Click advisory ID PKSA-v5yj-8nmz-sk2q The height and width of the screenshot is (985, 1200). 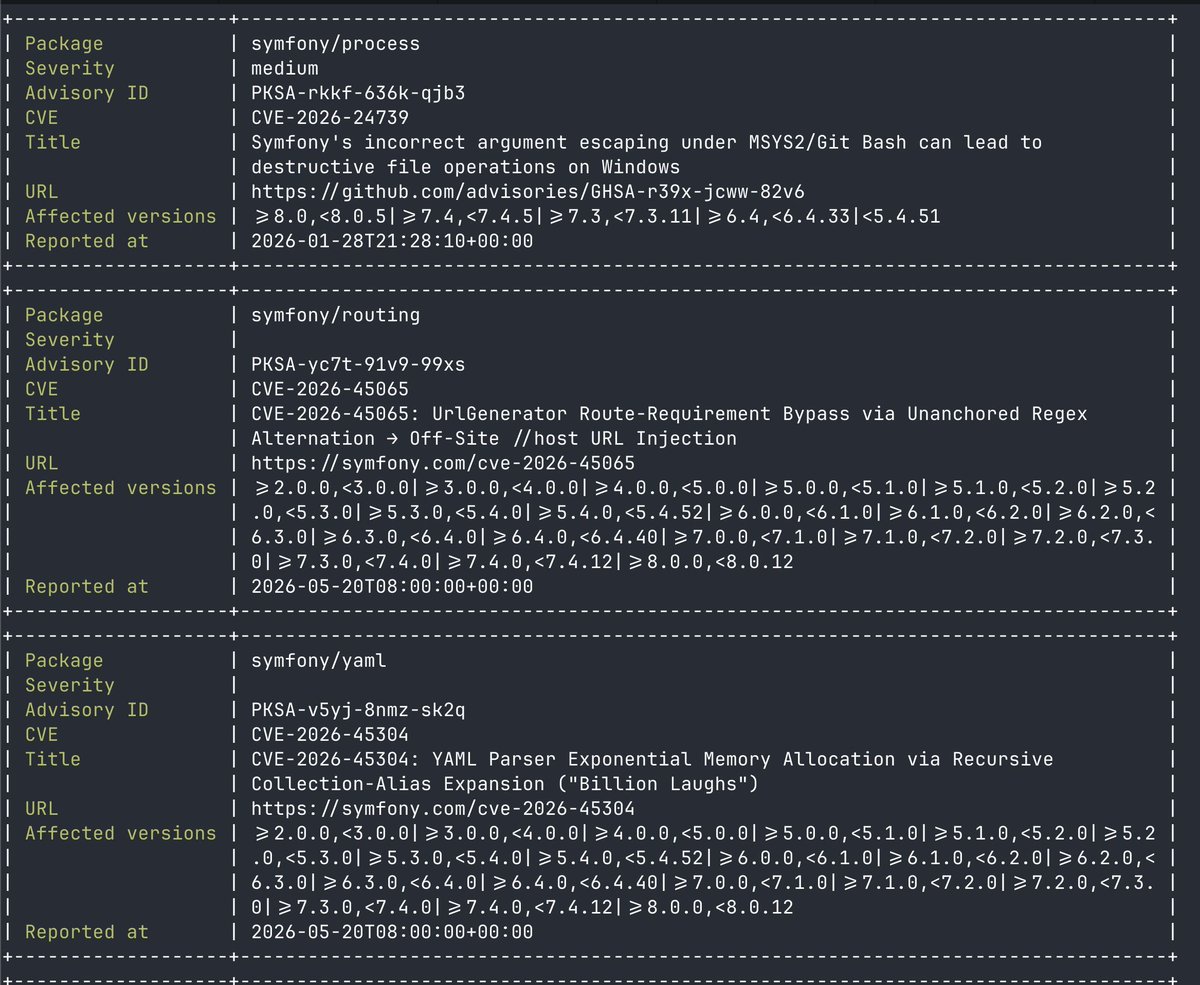click(x=357, y=709)
